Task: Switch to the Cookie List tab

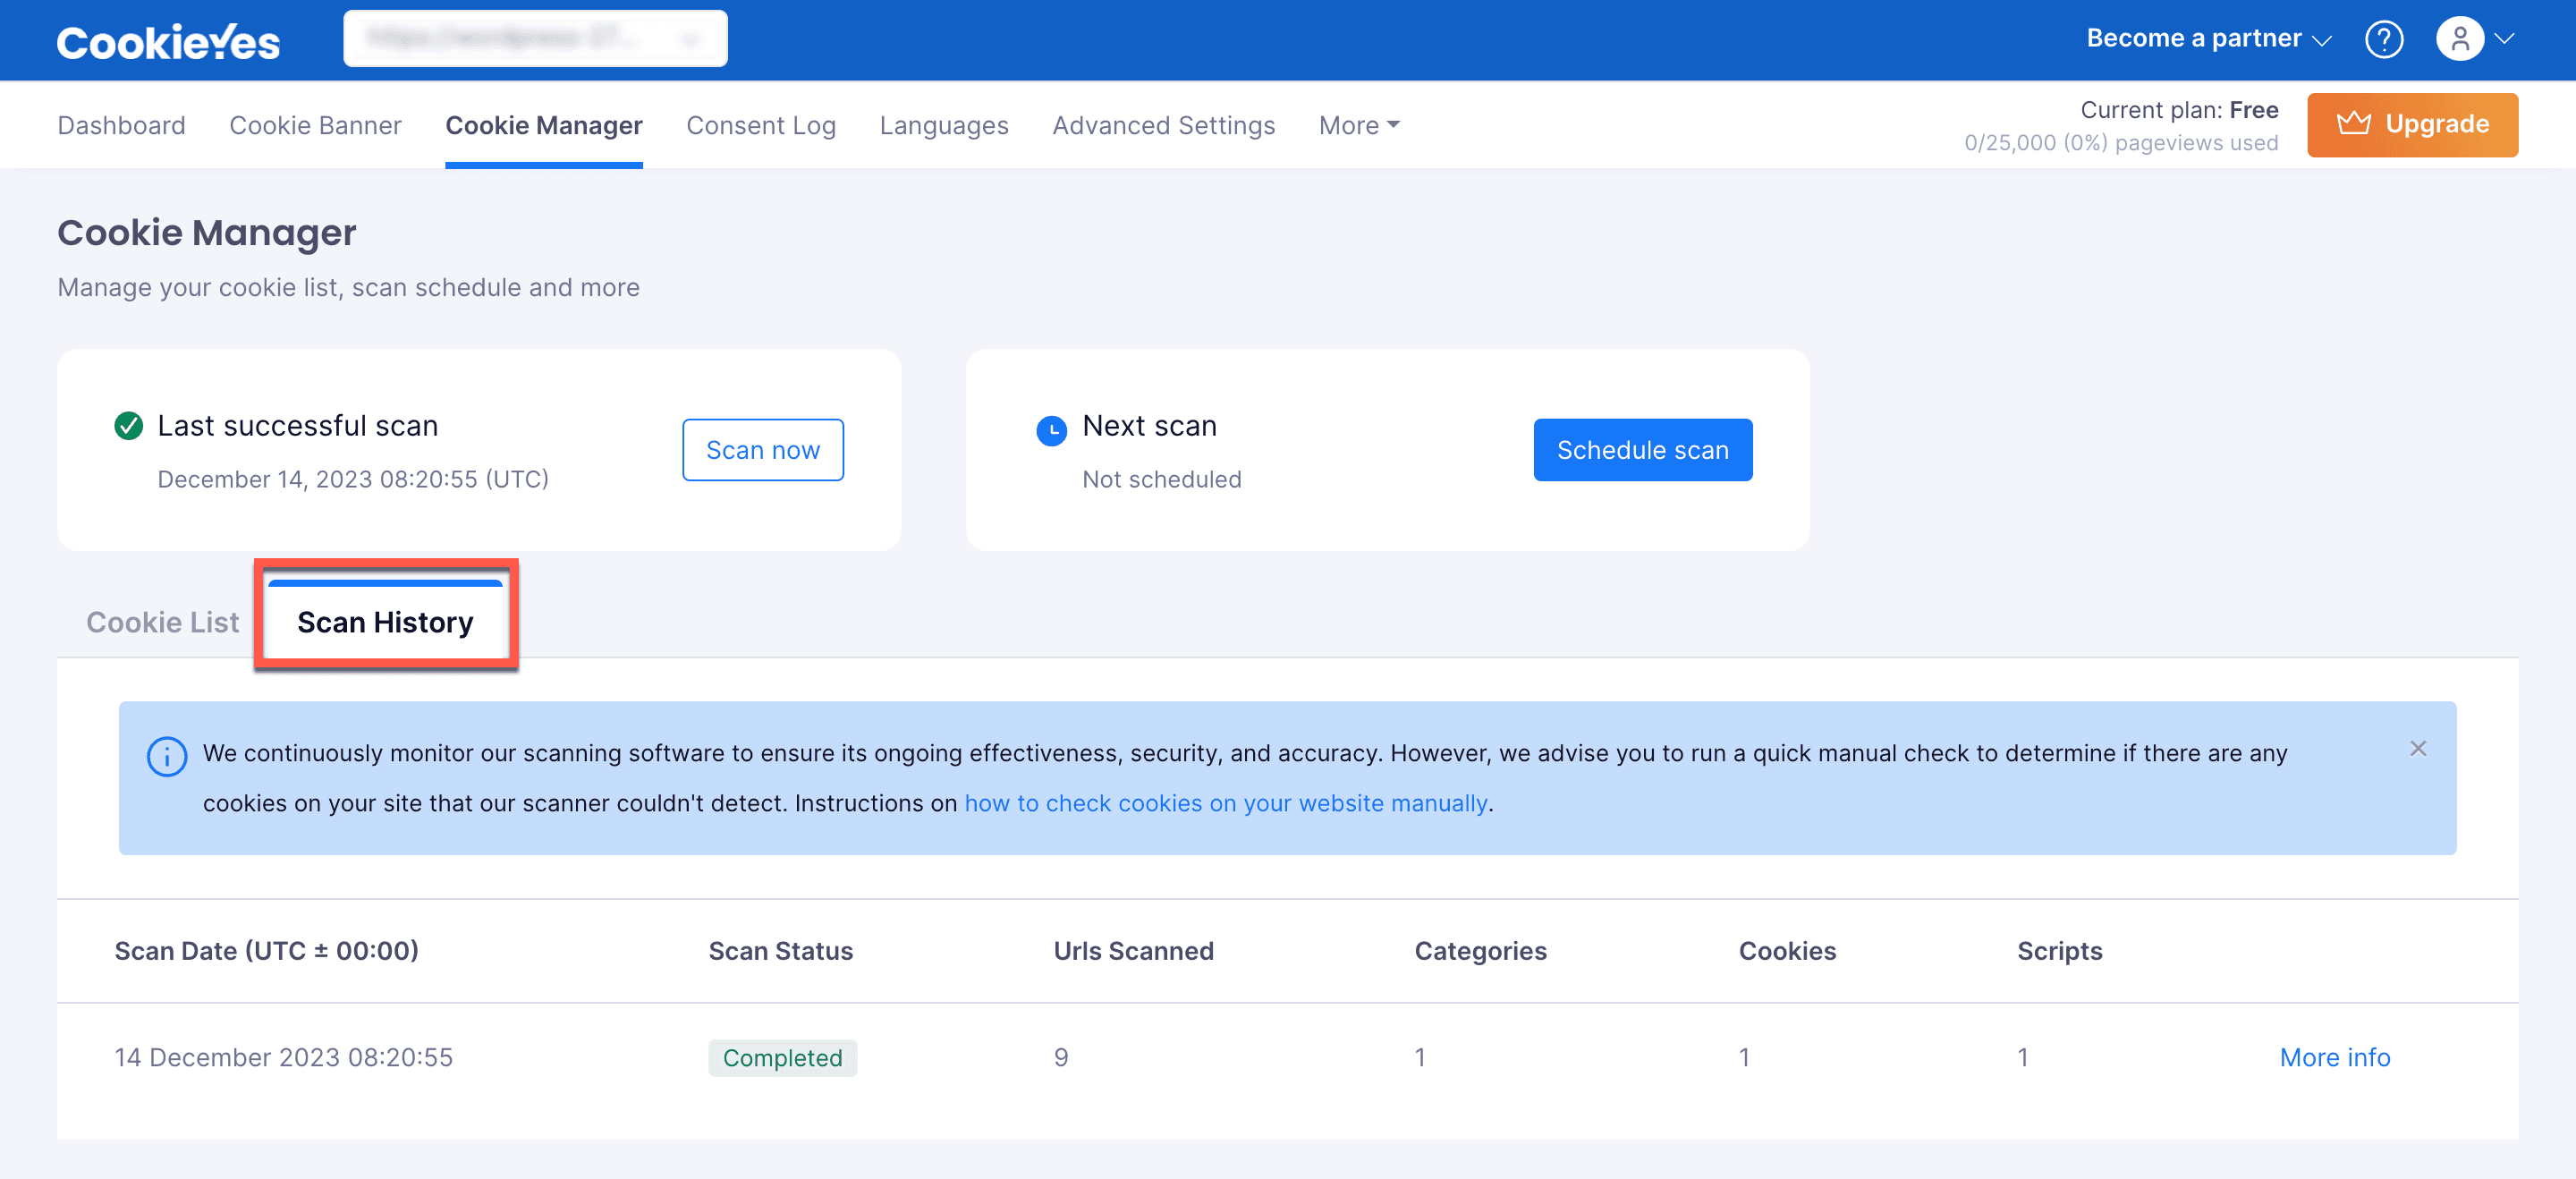Action: coord(162,622)
